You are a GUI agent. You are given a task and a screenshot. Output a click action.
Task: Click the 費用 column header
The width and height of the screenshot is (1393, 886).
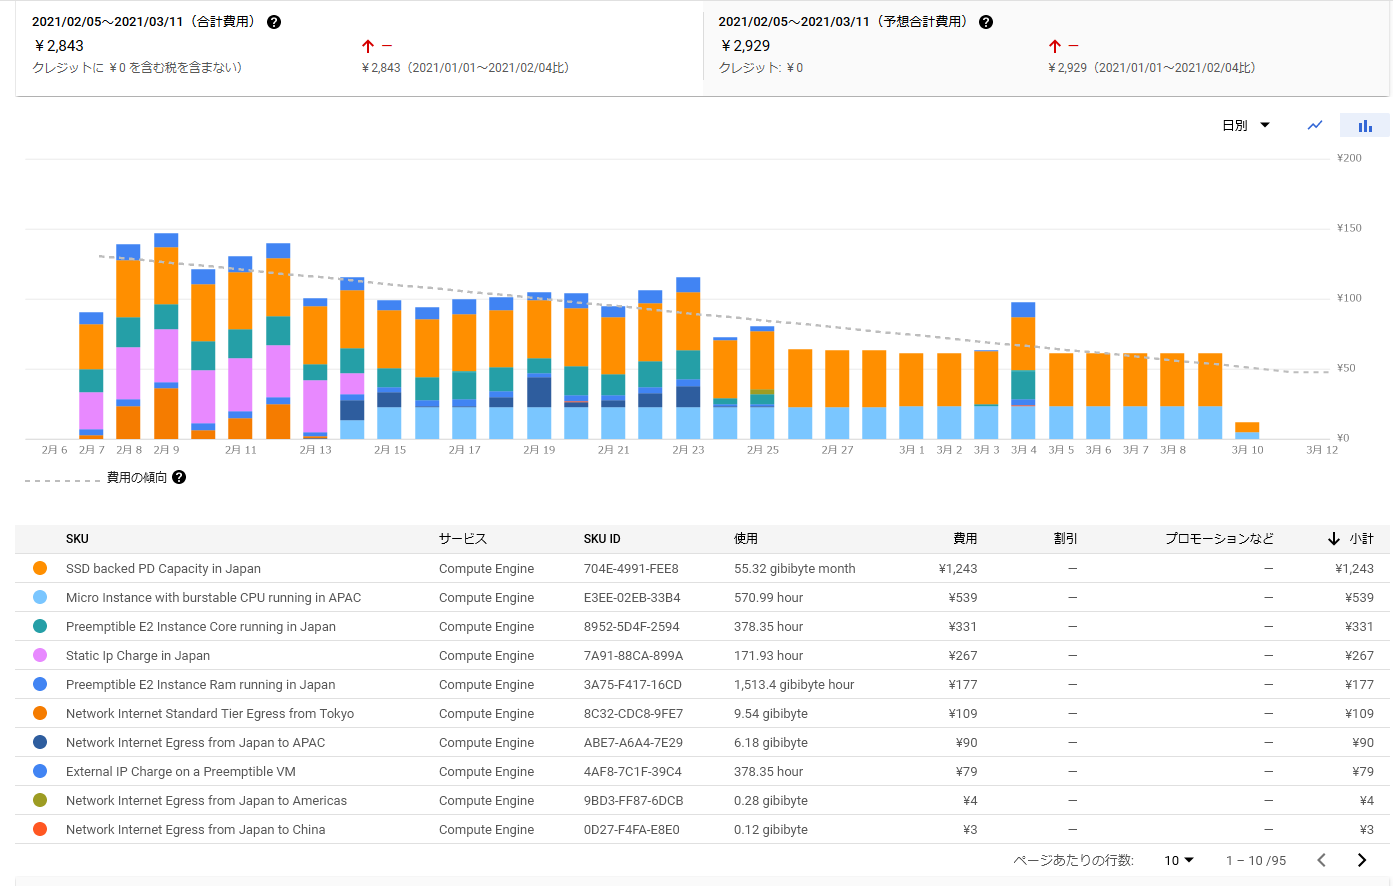(965, 539)
